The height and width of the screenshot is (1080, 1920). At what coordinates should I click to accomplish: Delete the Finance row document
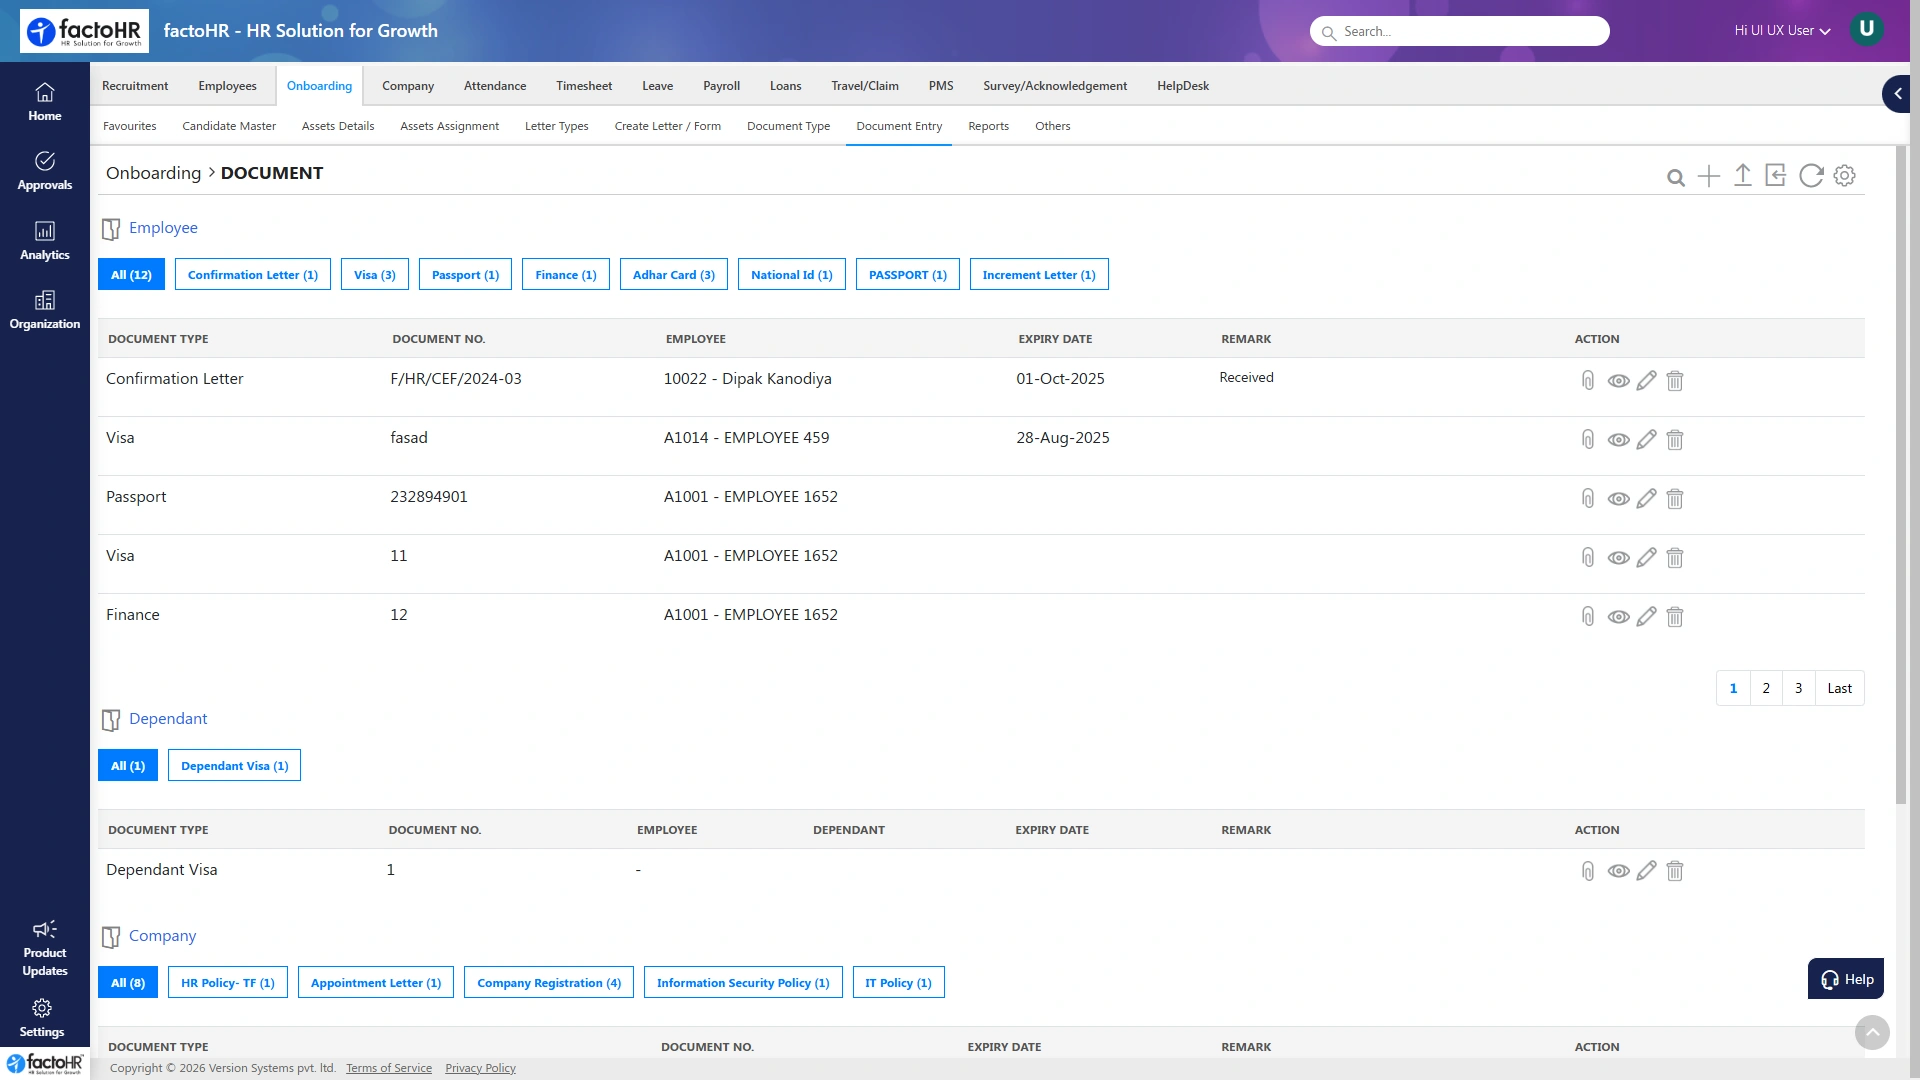(x=1675, y=616)
